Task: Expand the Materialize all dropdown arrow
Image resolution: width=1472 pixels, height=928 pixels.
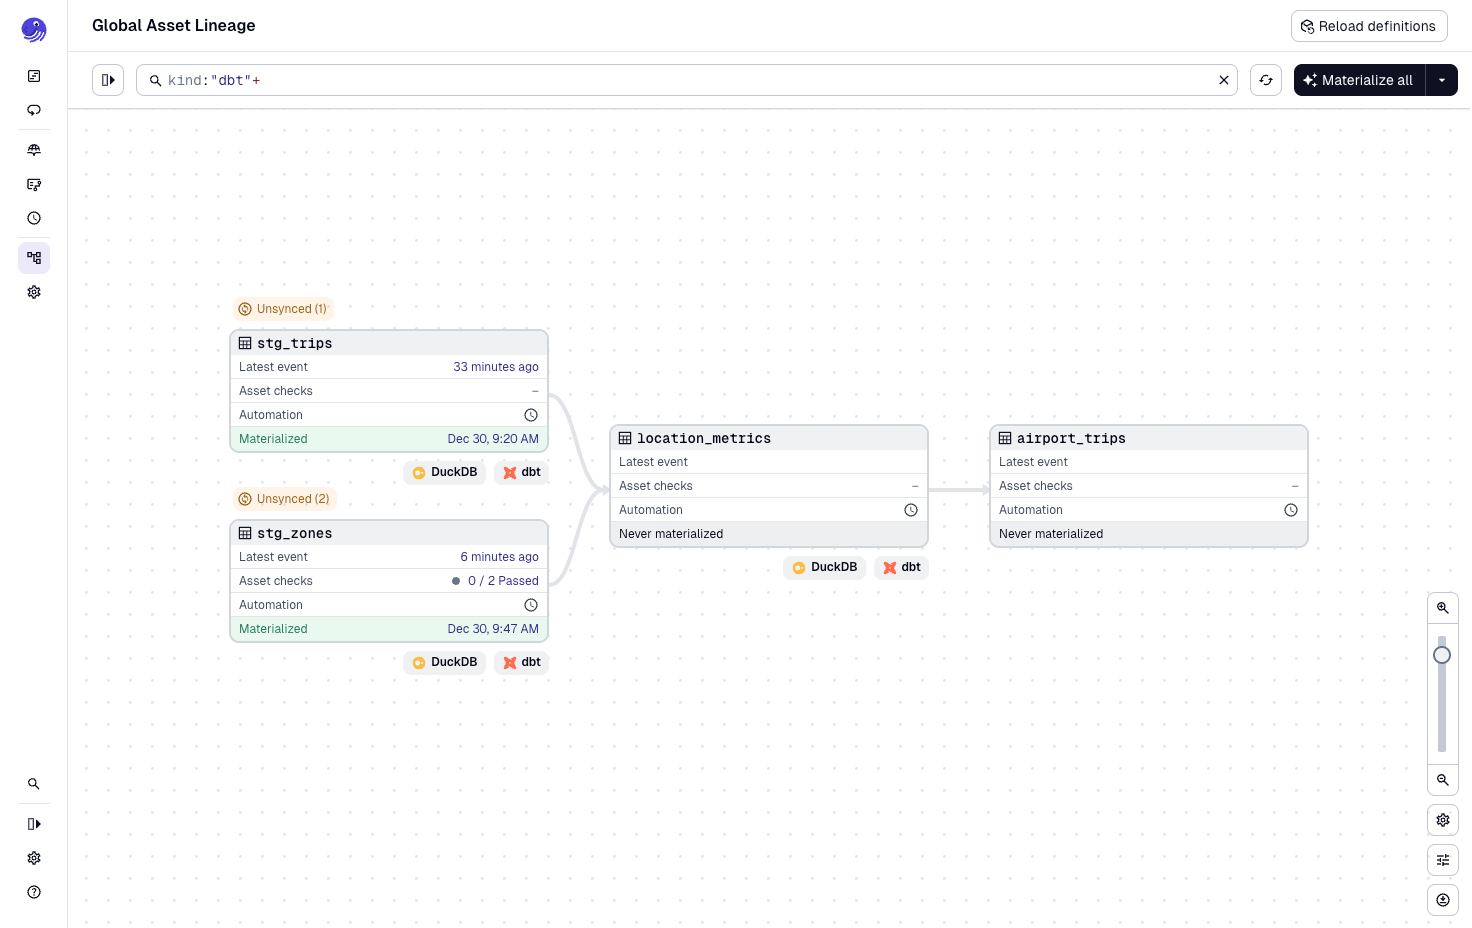Action: (1441, 79)
